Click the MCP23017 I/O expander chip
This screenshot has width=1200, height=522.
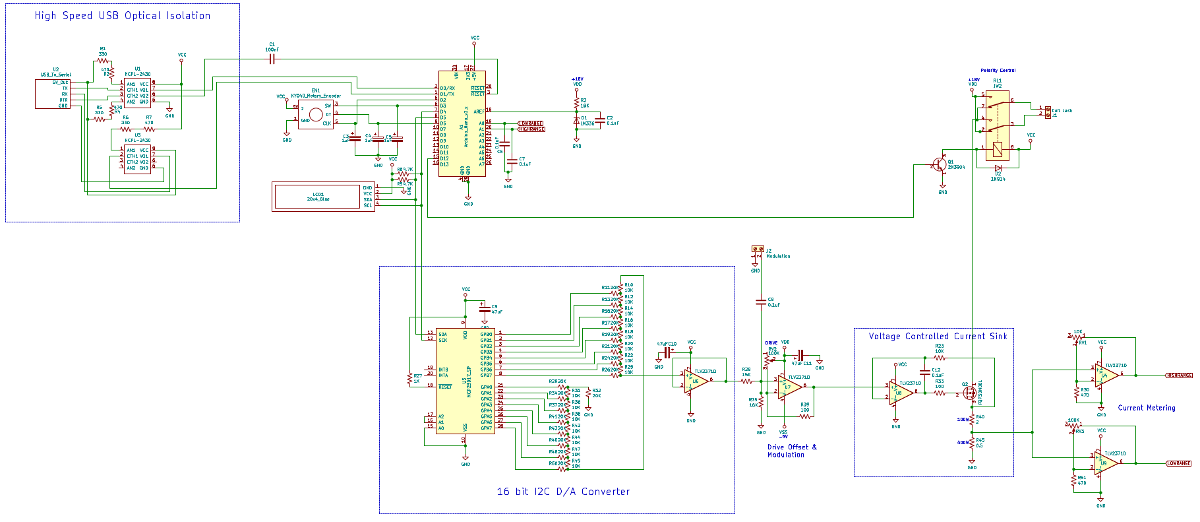(465, 380)
